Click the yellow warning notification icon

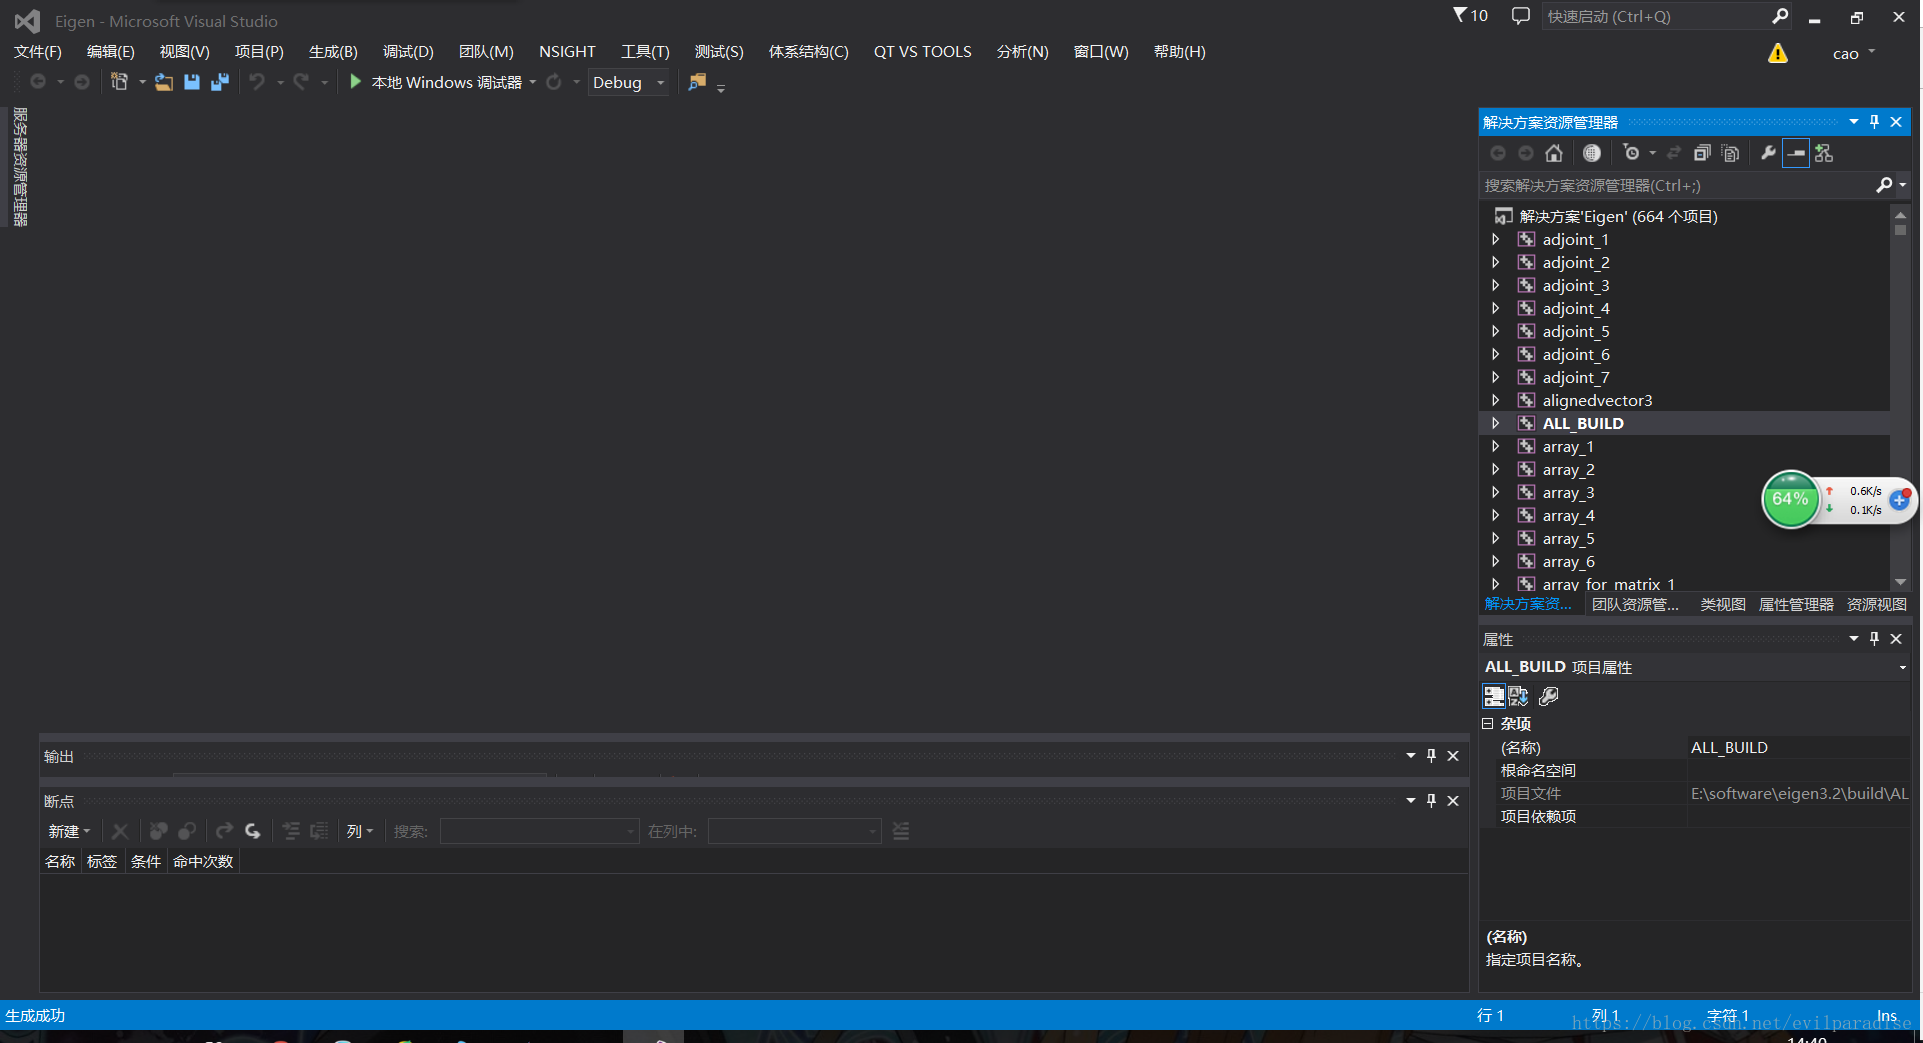coord(1778,53)
